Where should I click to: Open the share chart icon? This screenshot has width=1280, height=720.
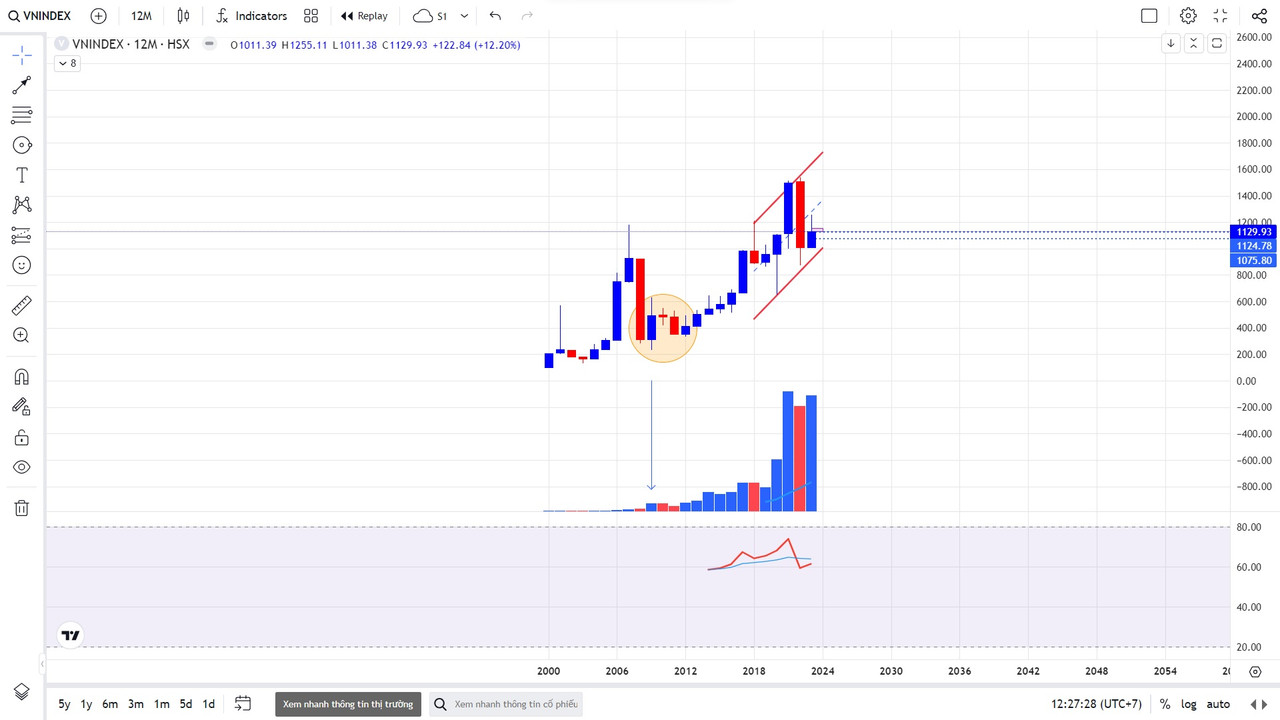pos(1259,16)
